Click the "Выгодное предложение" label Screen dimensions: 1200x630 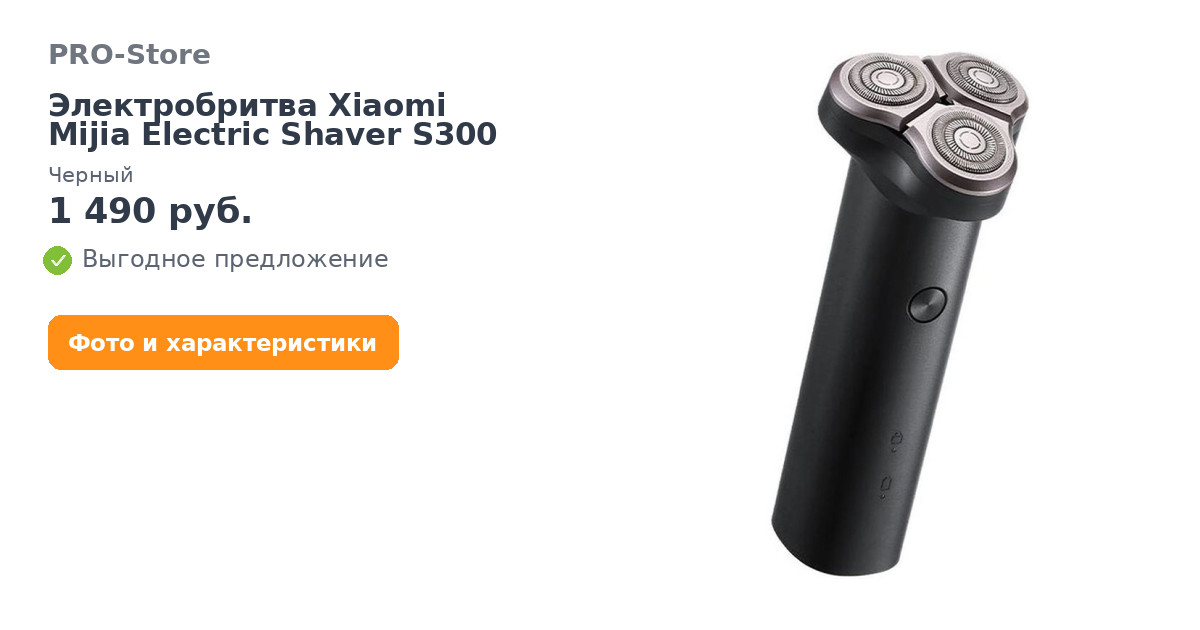(235, 260)
